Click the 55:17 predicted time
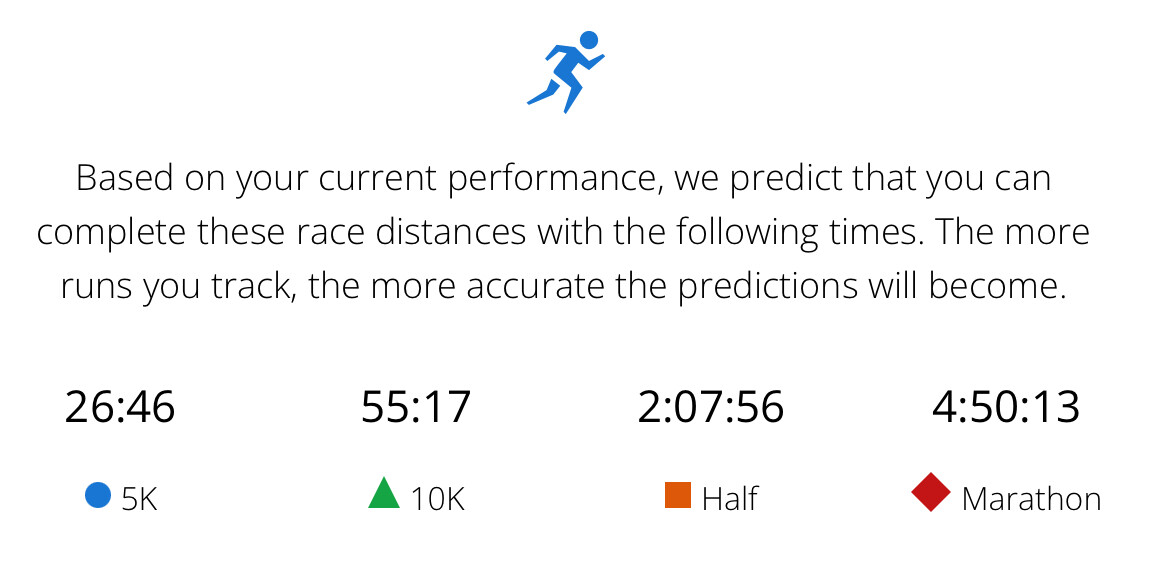Viewport: 1172px width, 576px height. (416, 408)
